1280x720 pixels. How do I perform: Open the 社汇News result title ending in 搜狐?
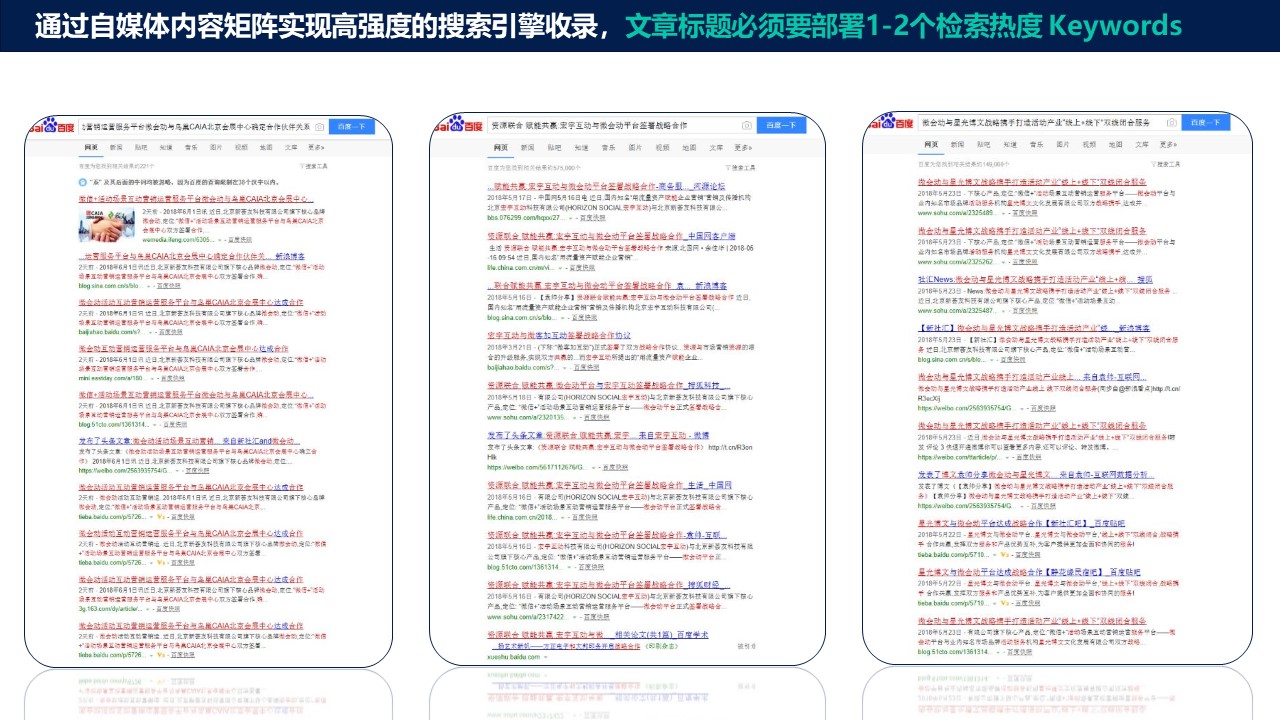pyautogui.click(x=1035, y=280)
